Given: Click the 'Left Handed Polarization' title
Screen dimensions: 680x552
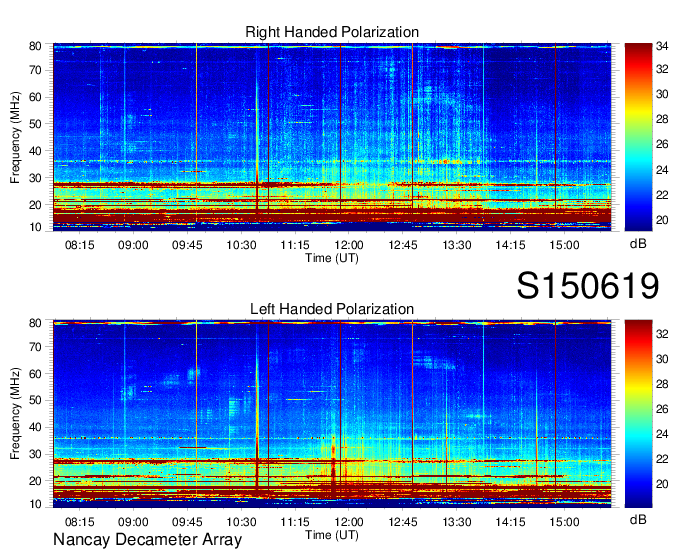Looking at the screenshot, I should pos(332,309).
